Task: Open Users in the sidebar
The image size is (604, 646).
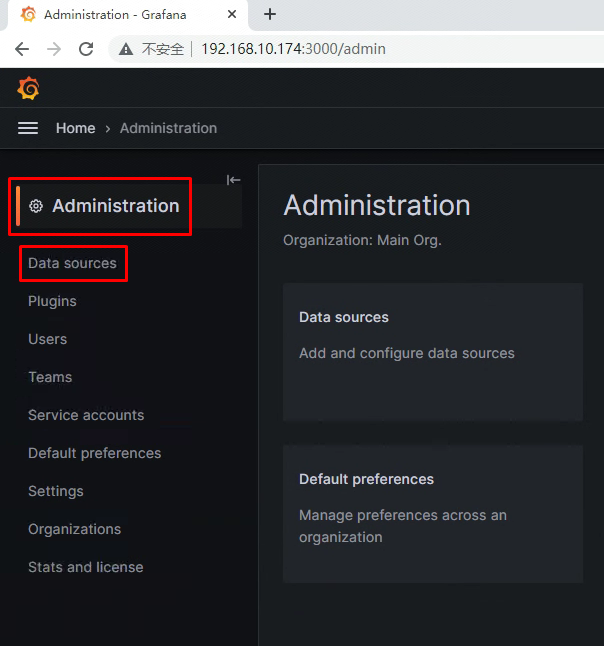Action: (x=47, y=339)
